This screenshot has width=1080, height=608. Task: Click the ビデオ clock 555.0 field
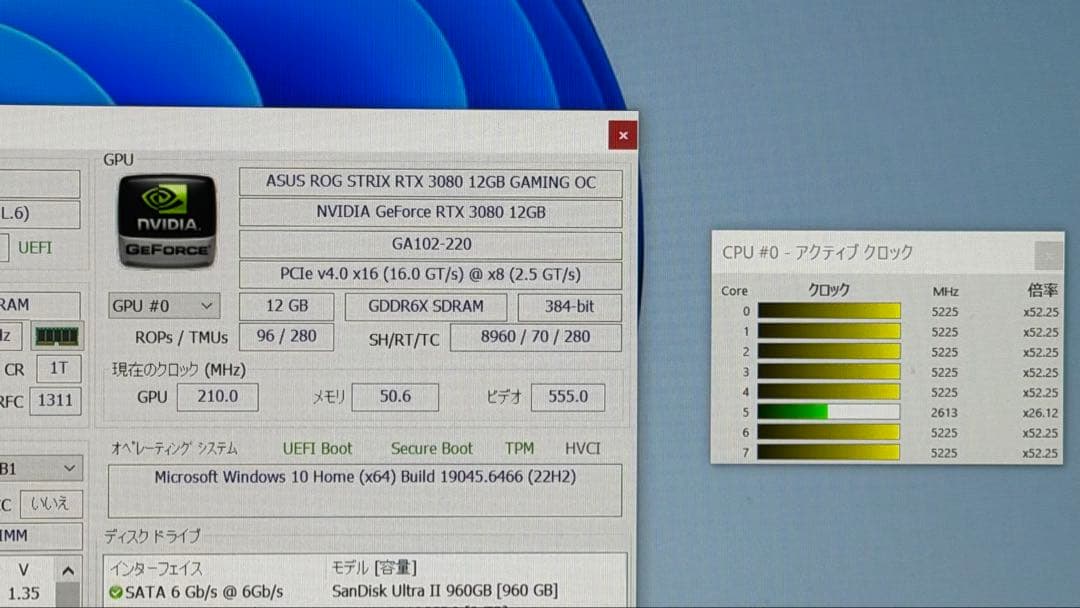(567, 397)
